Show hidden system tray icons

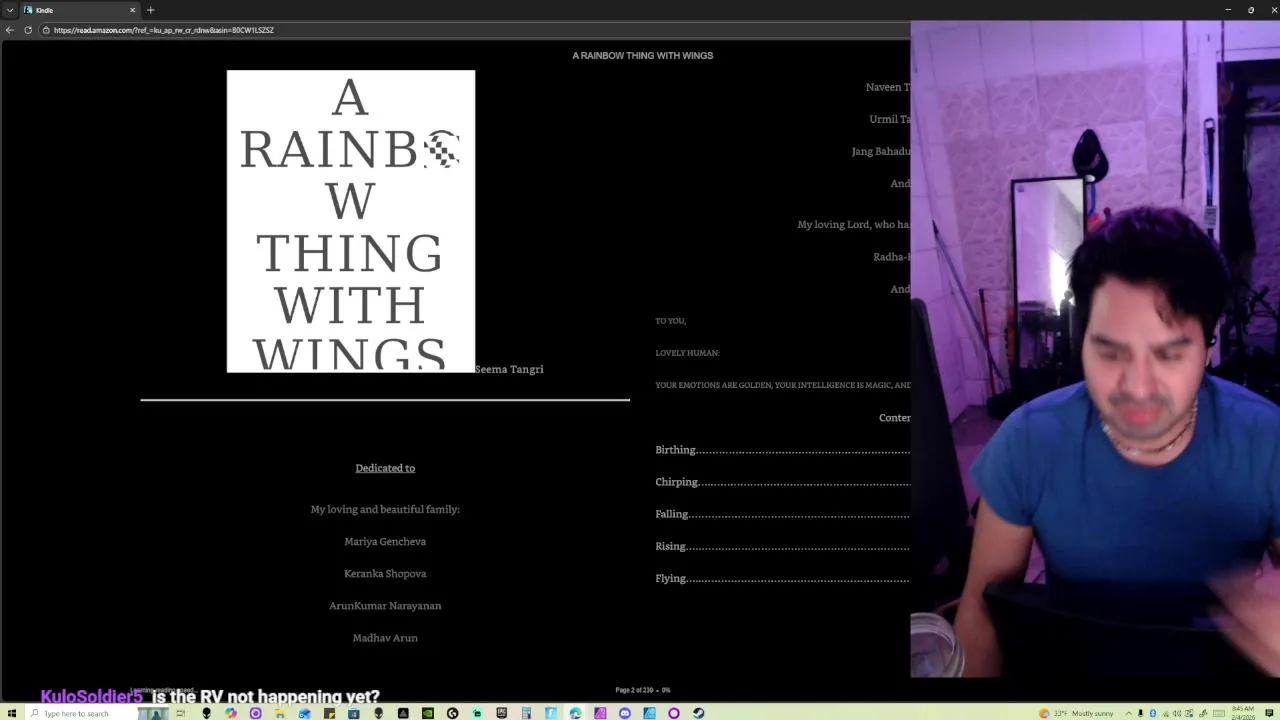[x=1129, y=713]
